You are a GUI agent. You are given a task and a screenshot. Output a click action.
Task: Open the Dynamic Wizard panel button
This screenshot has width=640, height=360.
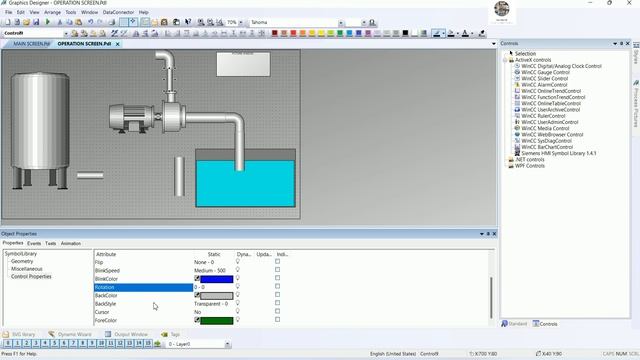pos(70,334)
